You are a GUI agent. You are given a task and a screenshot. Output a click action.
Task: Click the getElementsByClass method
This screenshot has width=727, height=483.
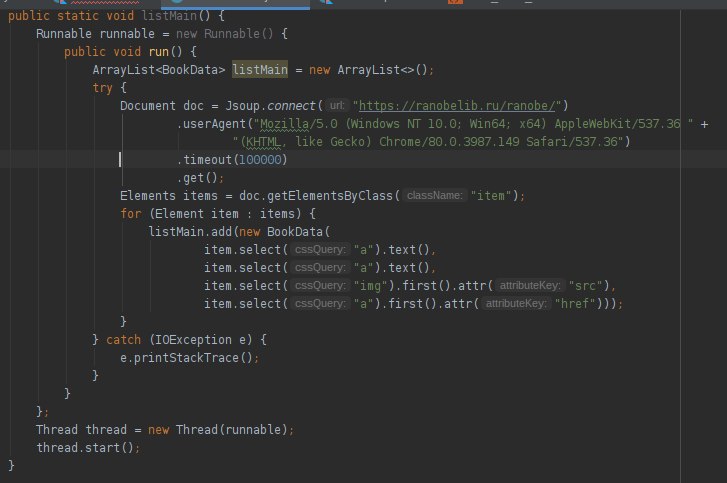tap(330, 196)
